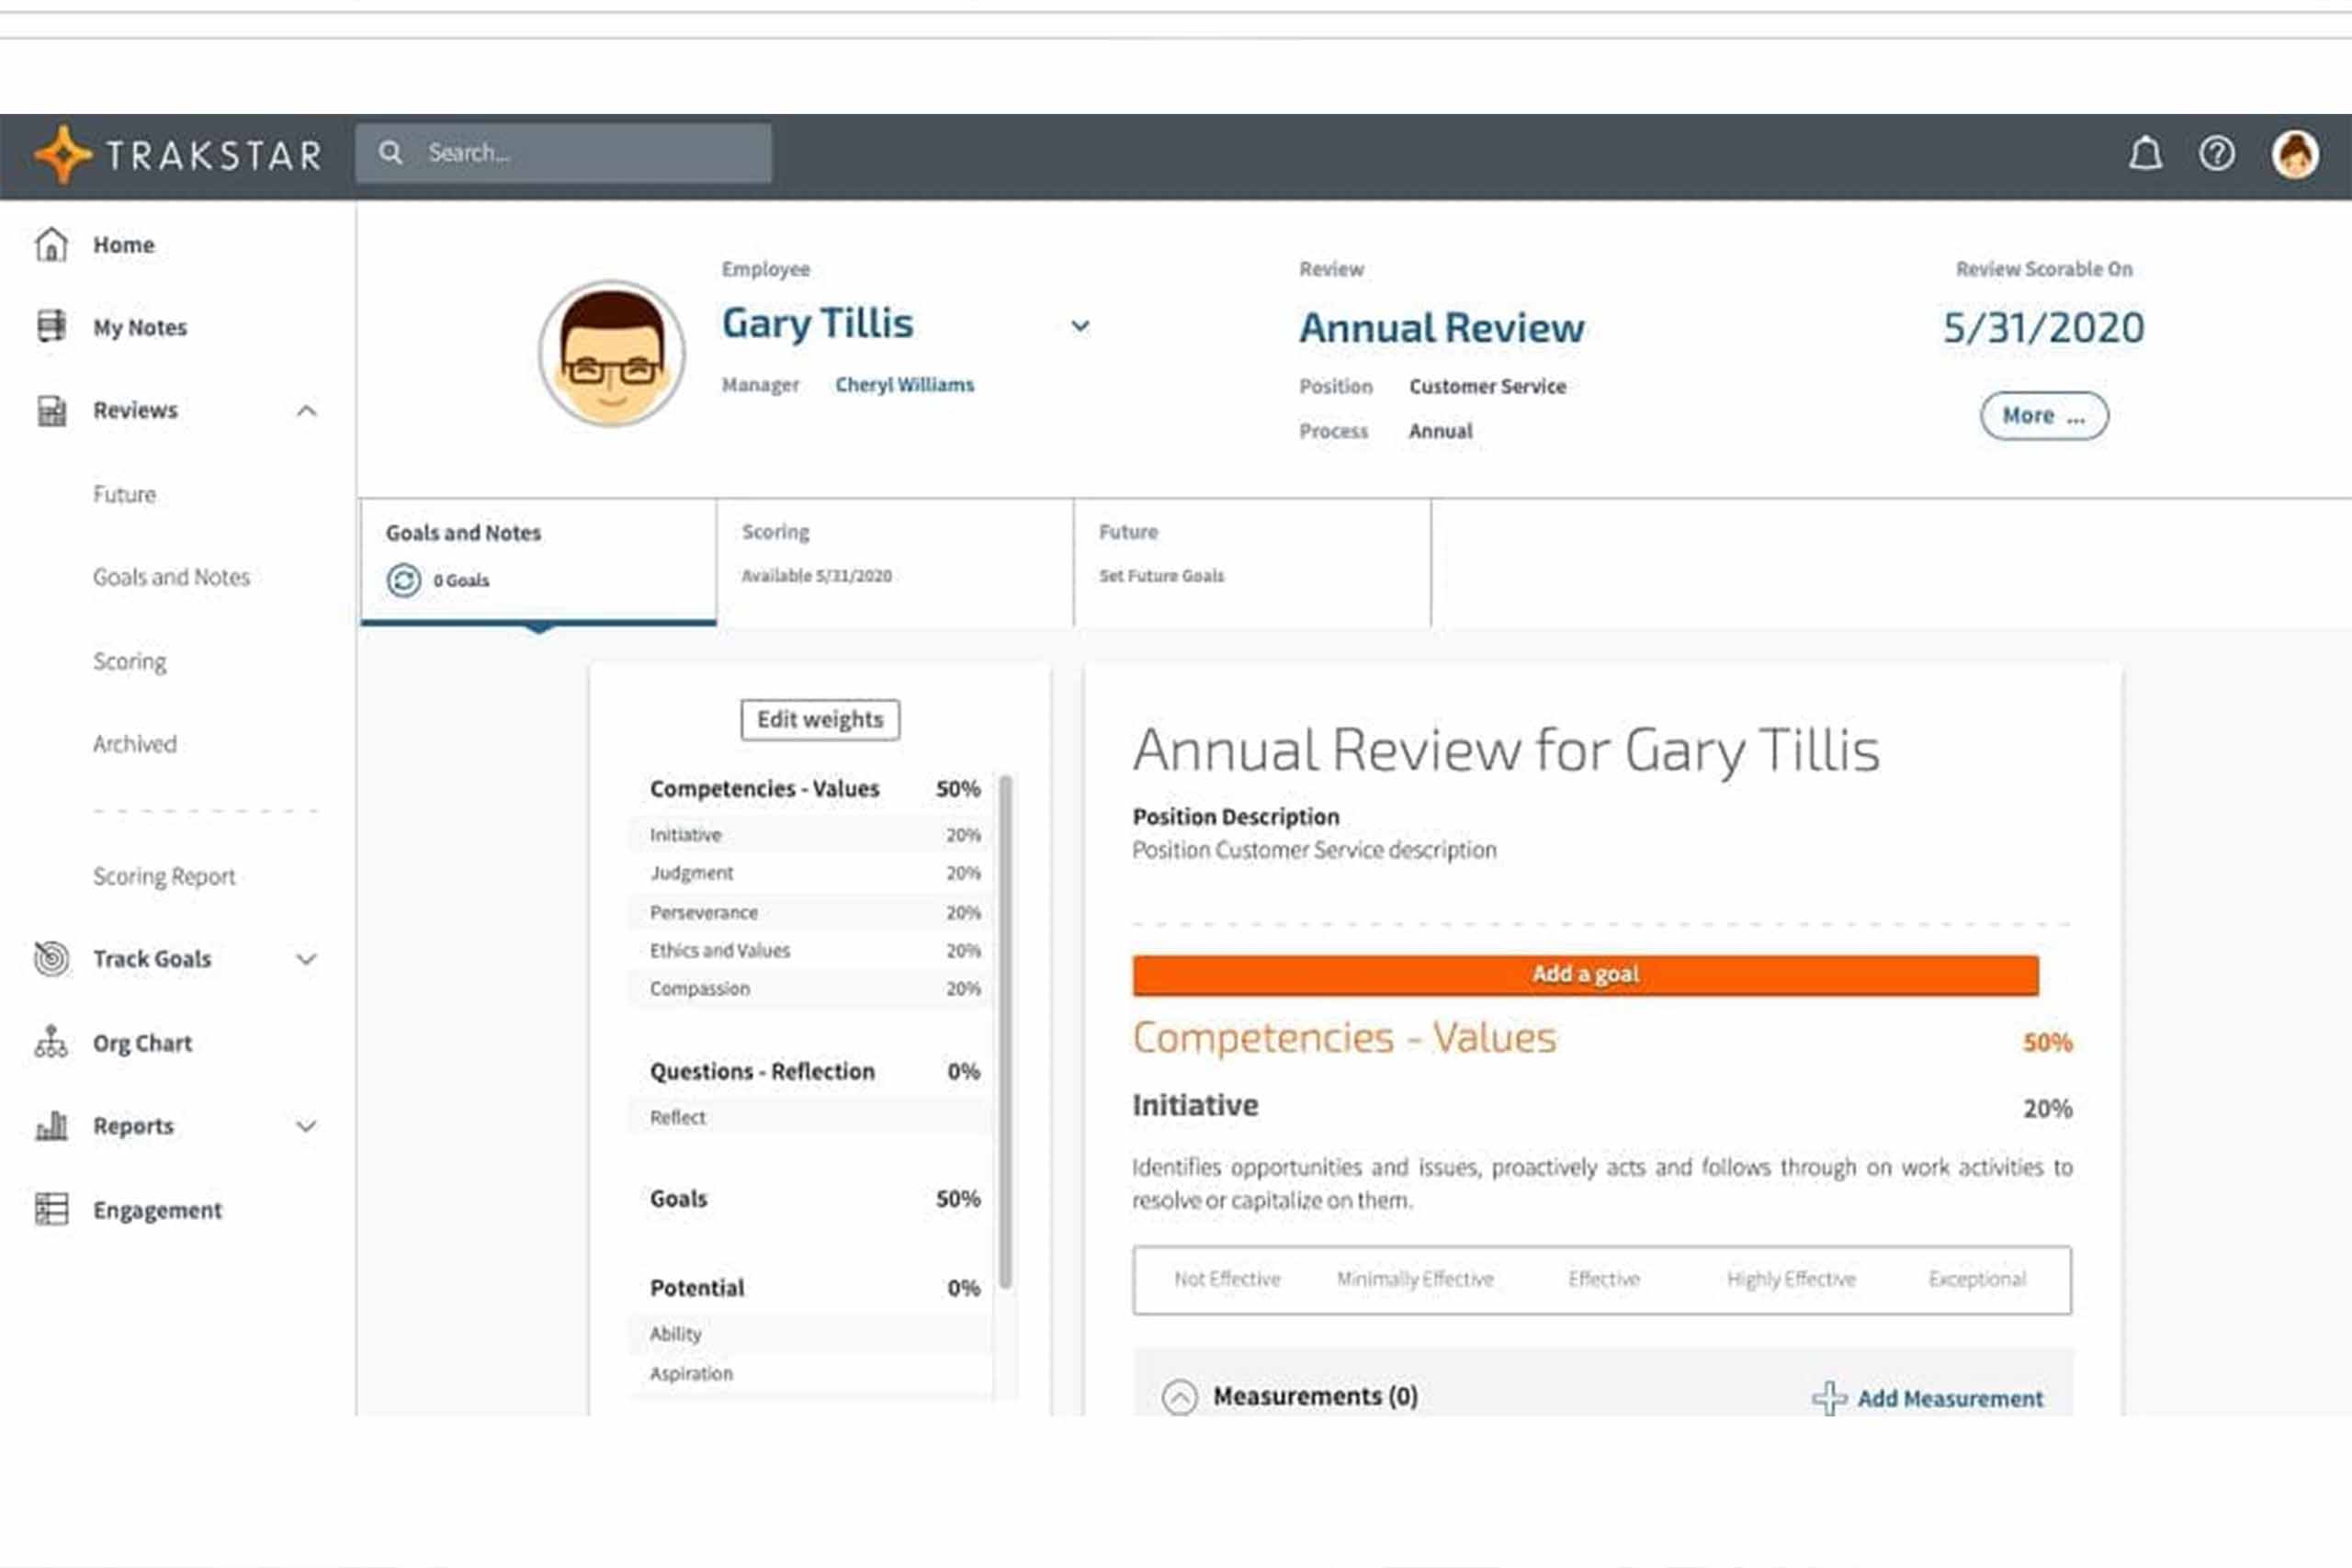The height and width of the screenshot is (1568, 2352).
Task: Collapse the Reviews sidebar section
Action: click(x=307, y=411)
